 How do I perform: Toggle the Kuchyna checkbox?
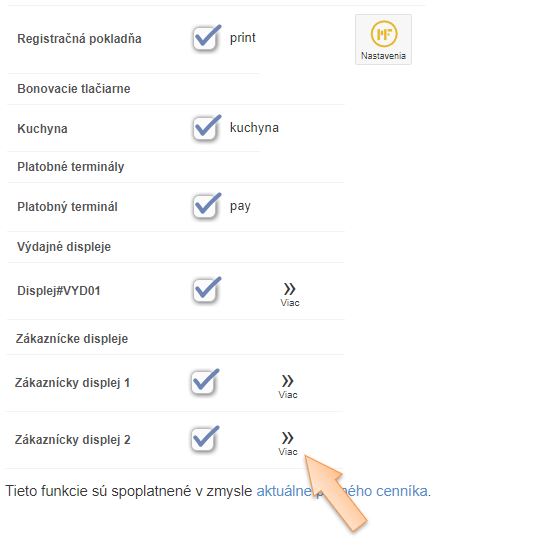point(206,128)
